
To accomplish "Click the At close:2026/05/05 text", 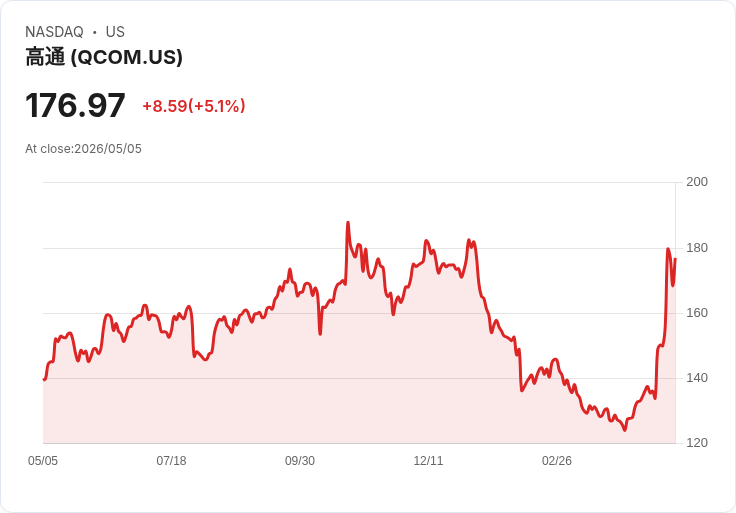I will click(x=83, y=149).
